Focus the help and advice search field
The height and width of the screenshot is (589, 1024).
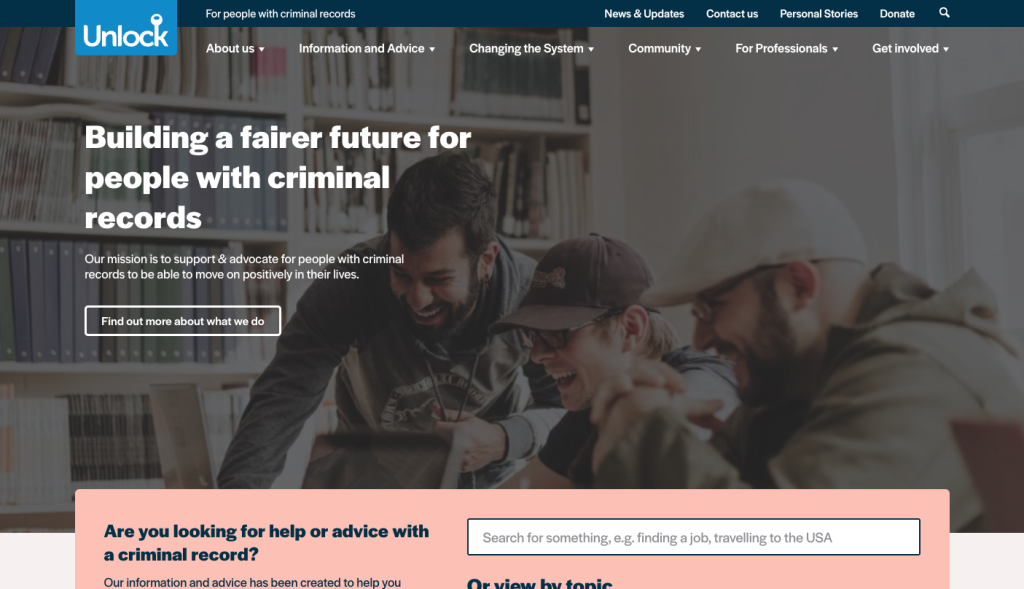click(x=694, y=537)
